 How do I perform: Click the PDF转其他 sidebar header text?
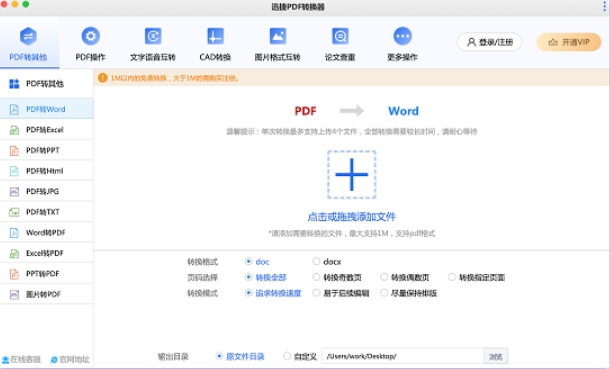45,84
